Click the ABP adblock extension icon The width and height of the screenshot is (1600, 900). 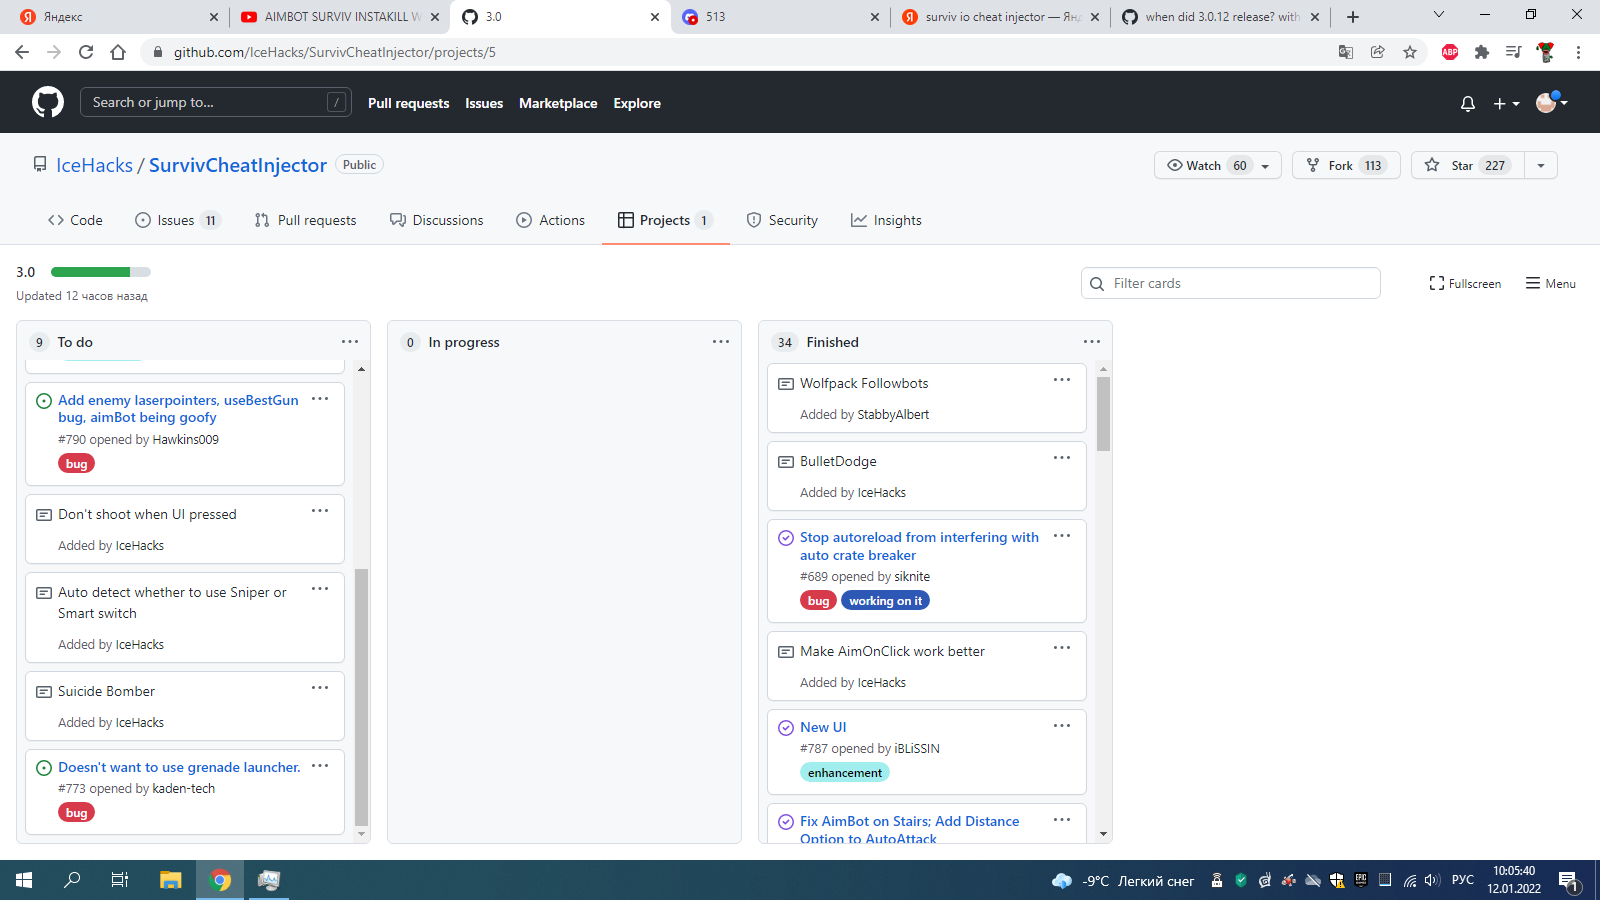[1449, 52]
